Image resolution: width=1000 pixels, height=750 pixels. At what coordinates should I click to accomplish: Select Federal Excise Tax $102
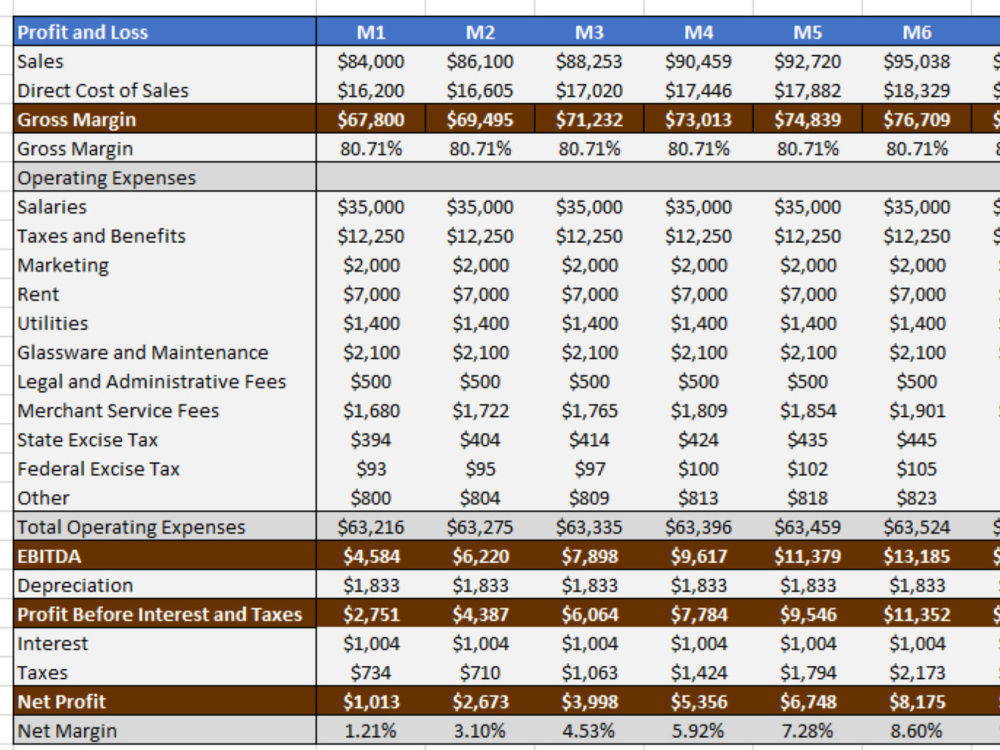807,469
